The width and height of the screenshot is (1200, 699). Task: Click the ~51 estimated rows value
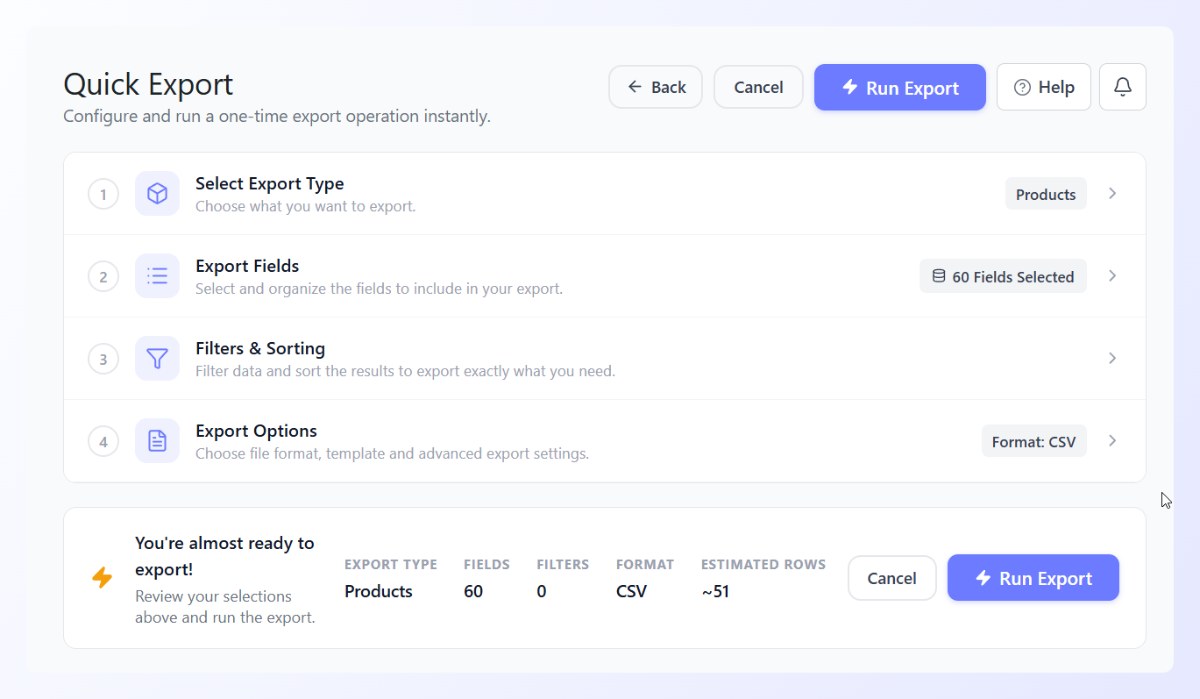coord(715,591)
